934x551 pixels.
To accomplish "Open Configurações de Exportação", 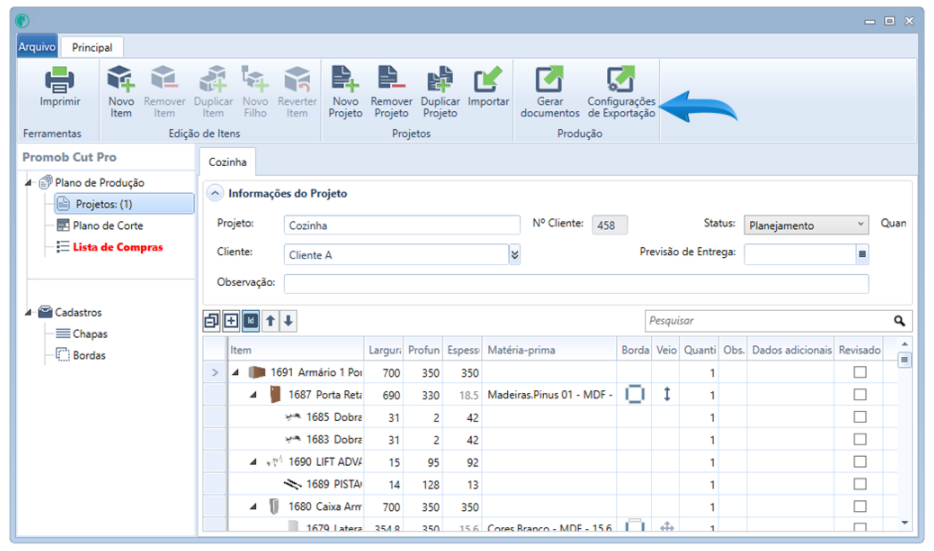I will (x=621, y=91).
